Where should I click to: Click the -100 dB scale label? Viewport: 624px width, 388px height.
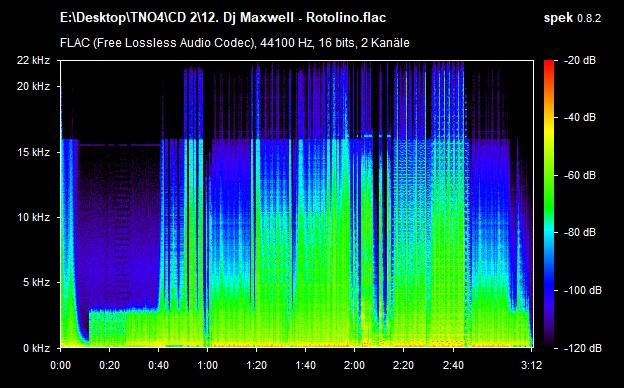click(x=583, y=291)
